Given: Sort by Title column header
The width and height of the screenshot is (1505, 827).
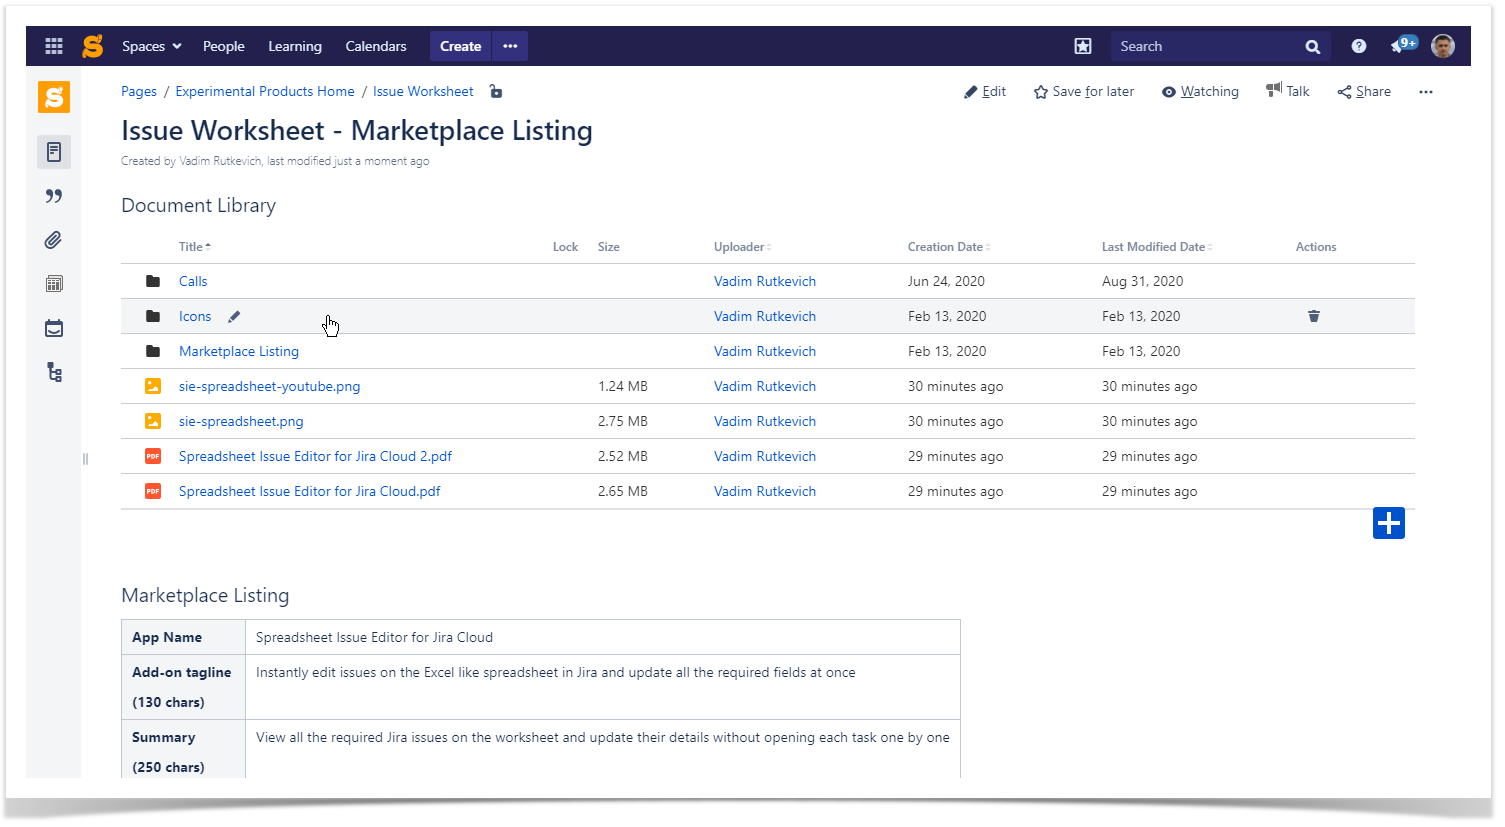Looking at the screenshot, I should (x=194, y=247).
